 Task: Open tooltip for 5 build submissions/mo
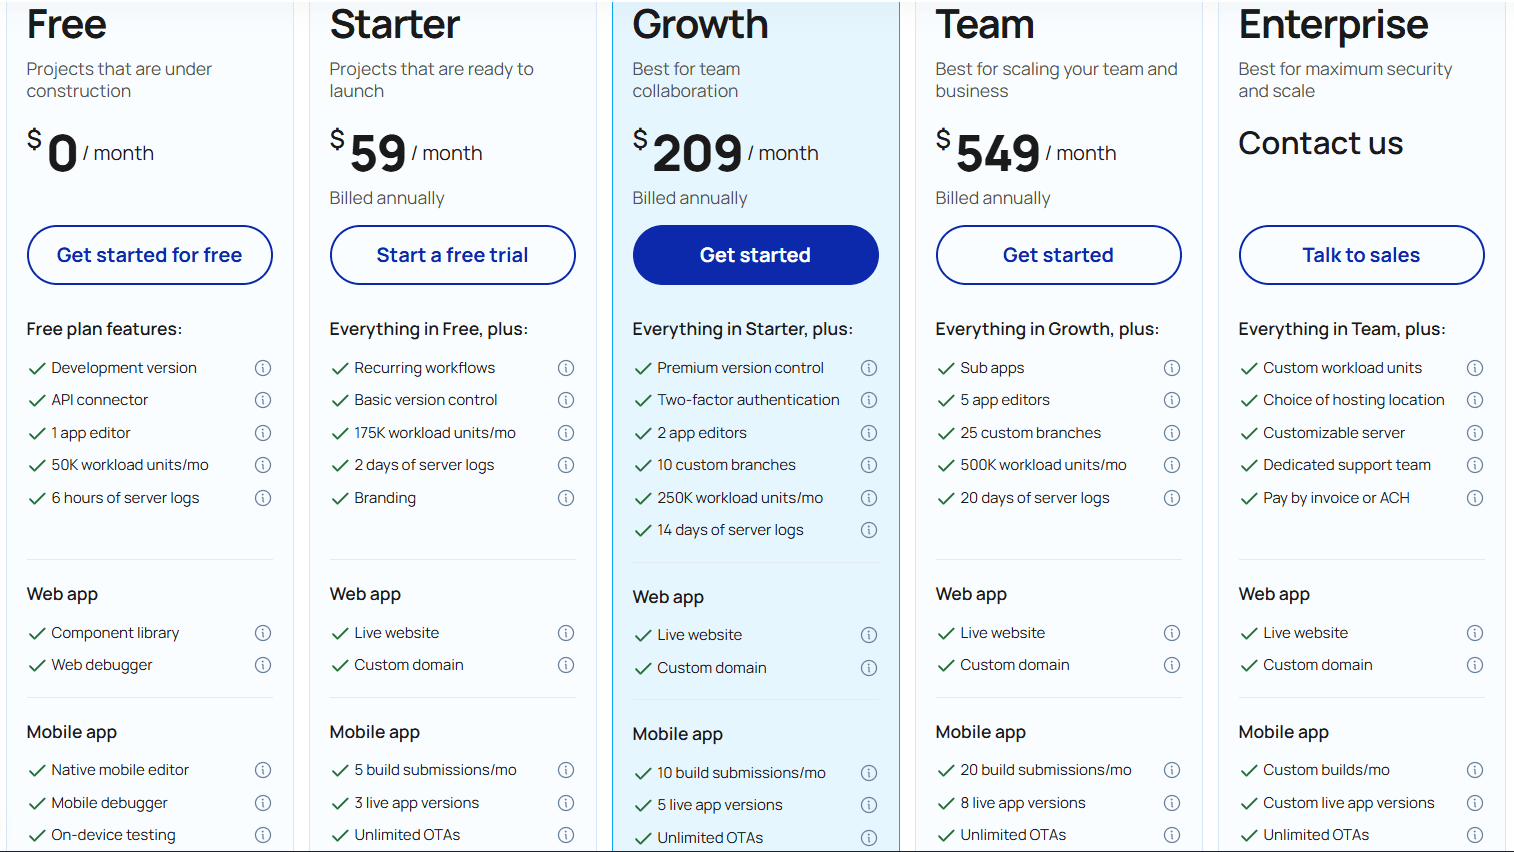(566, 770)
